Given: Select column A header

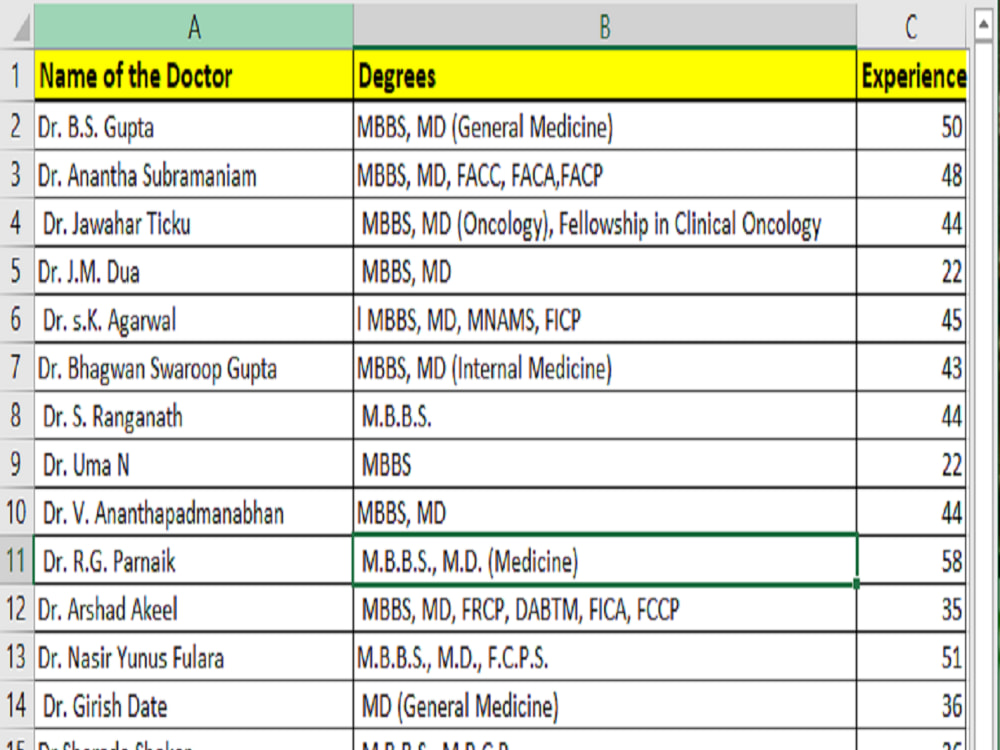Looking at the screenshot, I should (x=194, y=27).
